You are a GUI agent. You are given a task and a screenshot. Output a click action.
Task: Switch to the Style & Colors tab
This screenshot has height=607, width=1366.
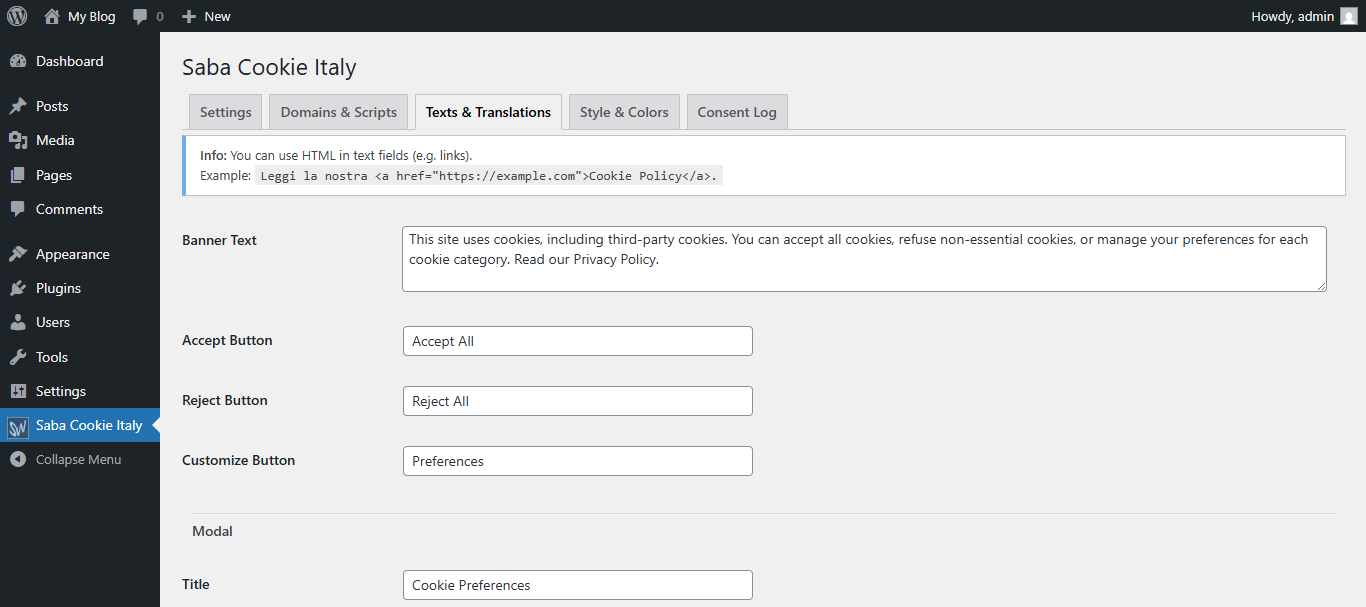(623, 111)
